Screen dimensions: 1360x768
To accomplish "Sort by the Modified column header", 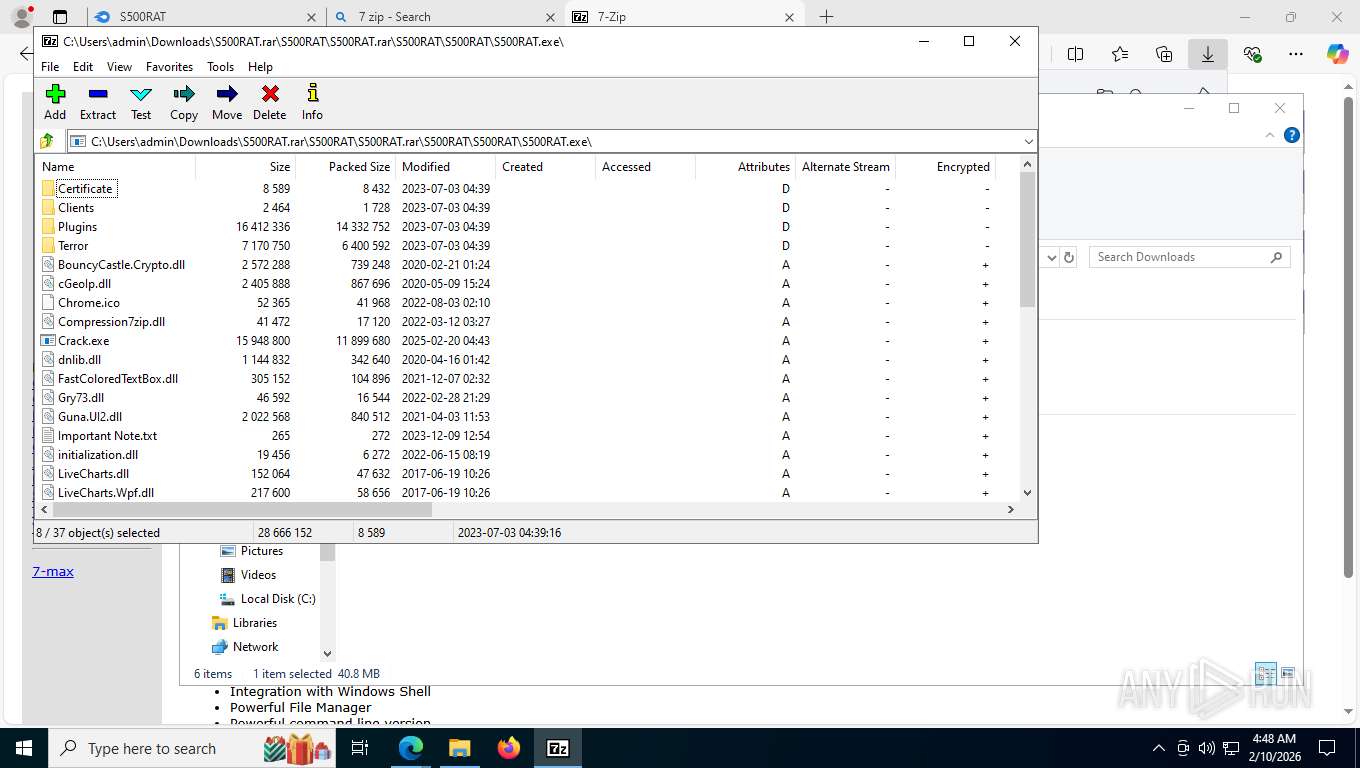I will [x=446, y=167].
